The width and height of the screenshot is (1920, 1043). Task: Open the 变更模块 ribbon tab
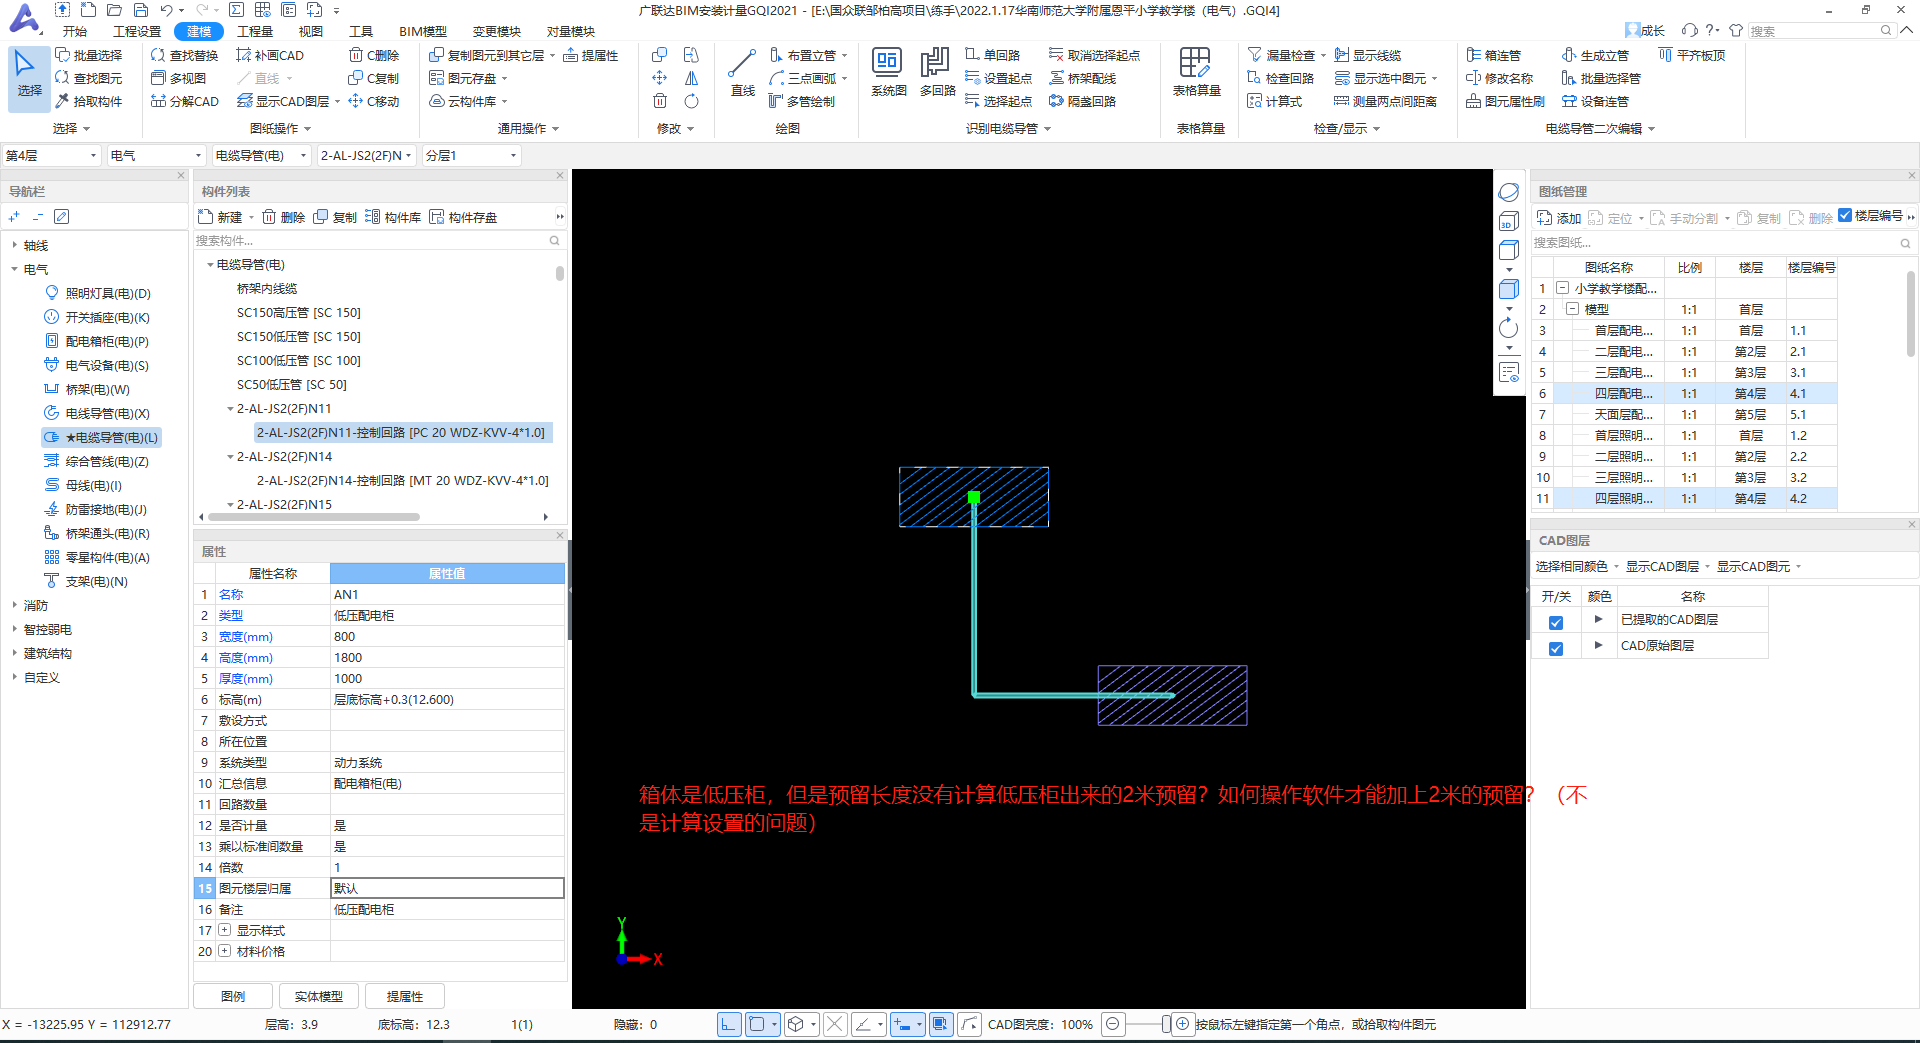[497, 31]
